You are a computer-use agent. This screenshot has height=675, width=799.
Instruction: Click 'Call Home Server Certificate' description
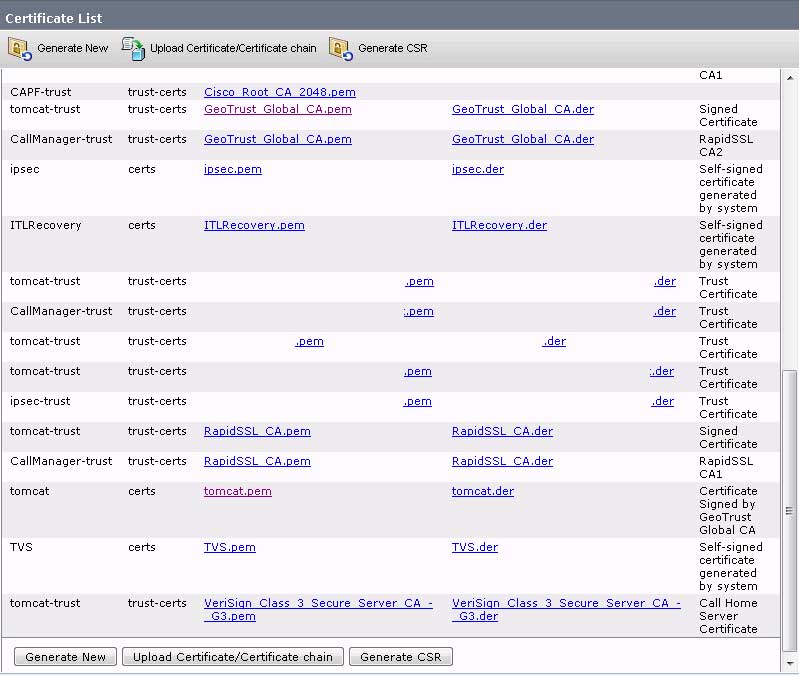pyautogui.click(x=728, y=616)
